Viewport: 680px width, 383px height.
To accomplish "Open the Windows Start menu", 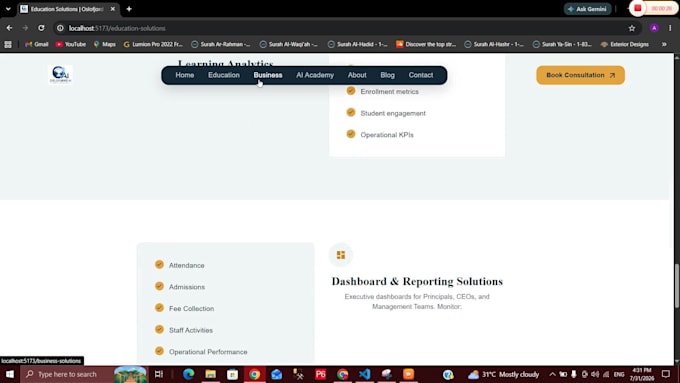I will [x=10, y=374].
